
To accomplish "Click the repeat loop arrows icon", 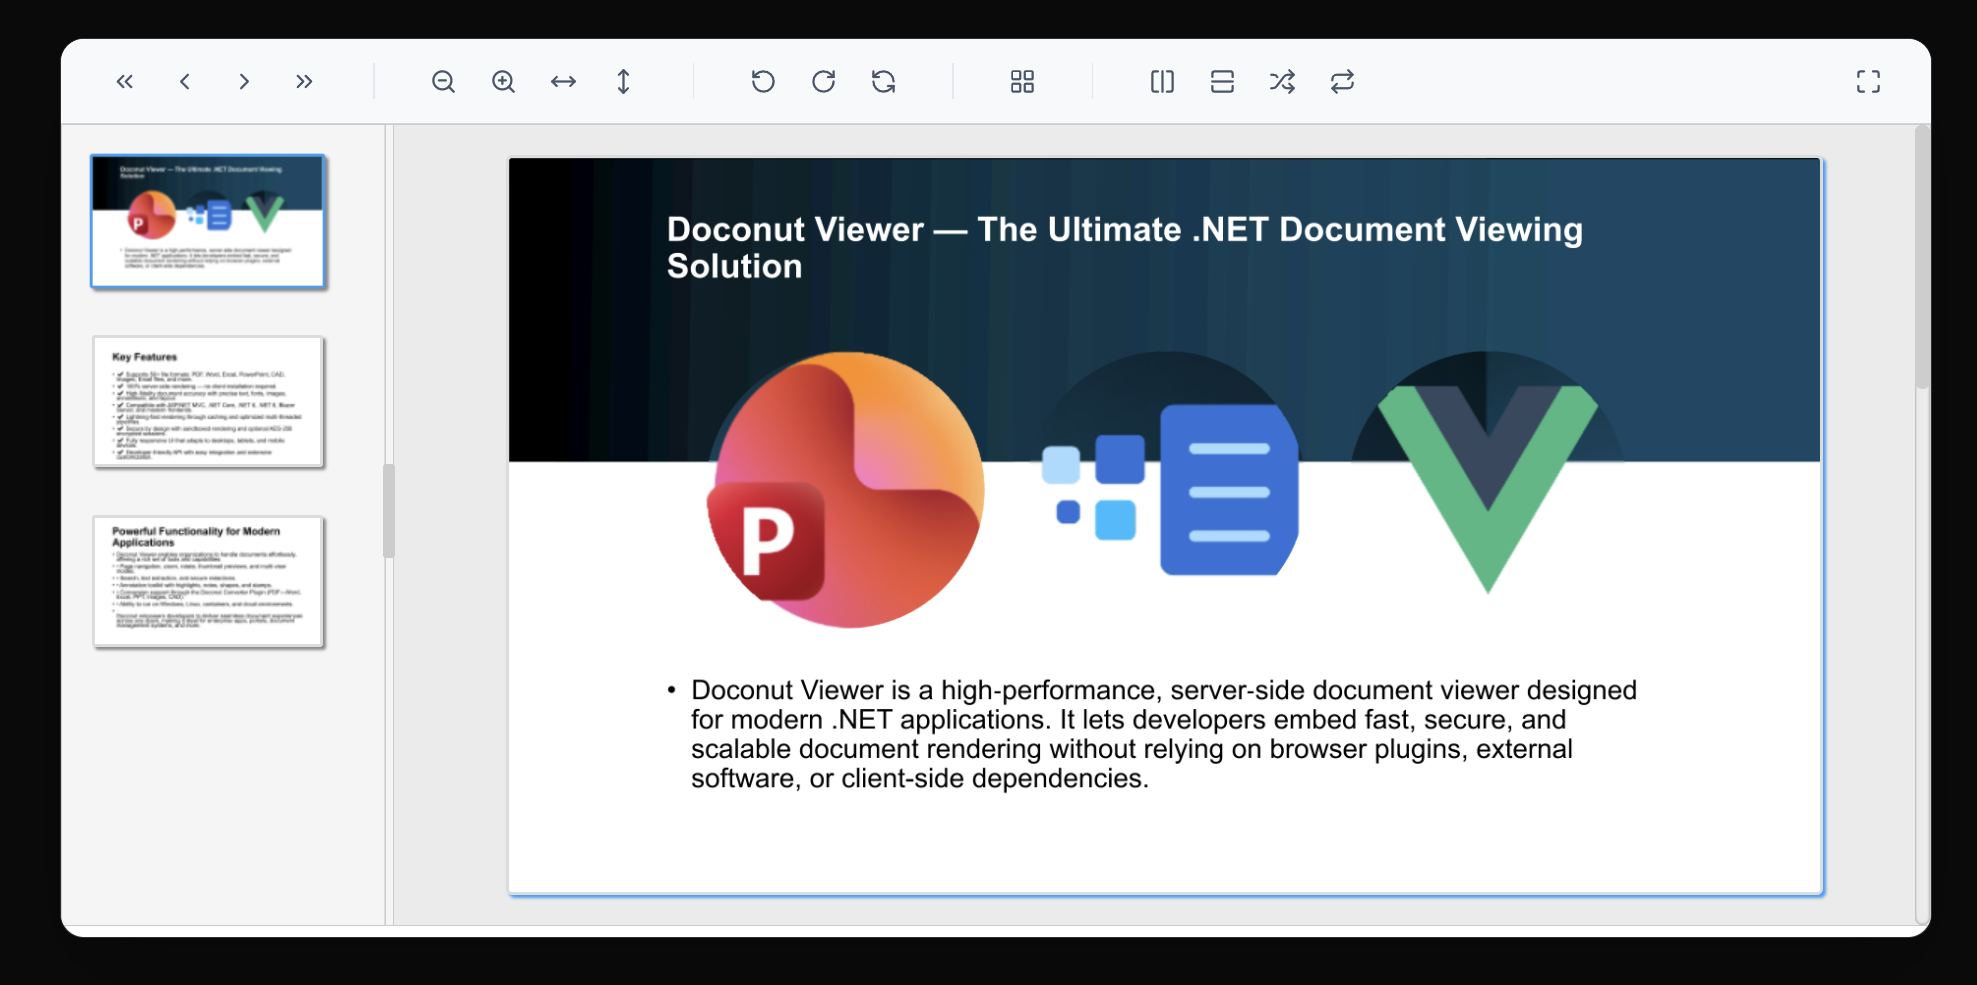I will [x=1342, y=82].
